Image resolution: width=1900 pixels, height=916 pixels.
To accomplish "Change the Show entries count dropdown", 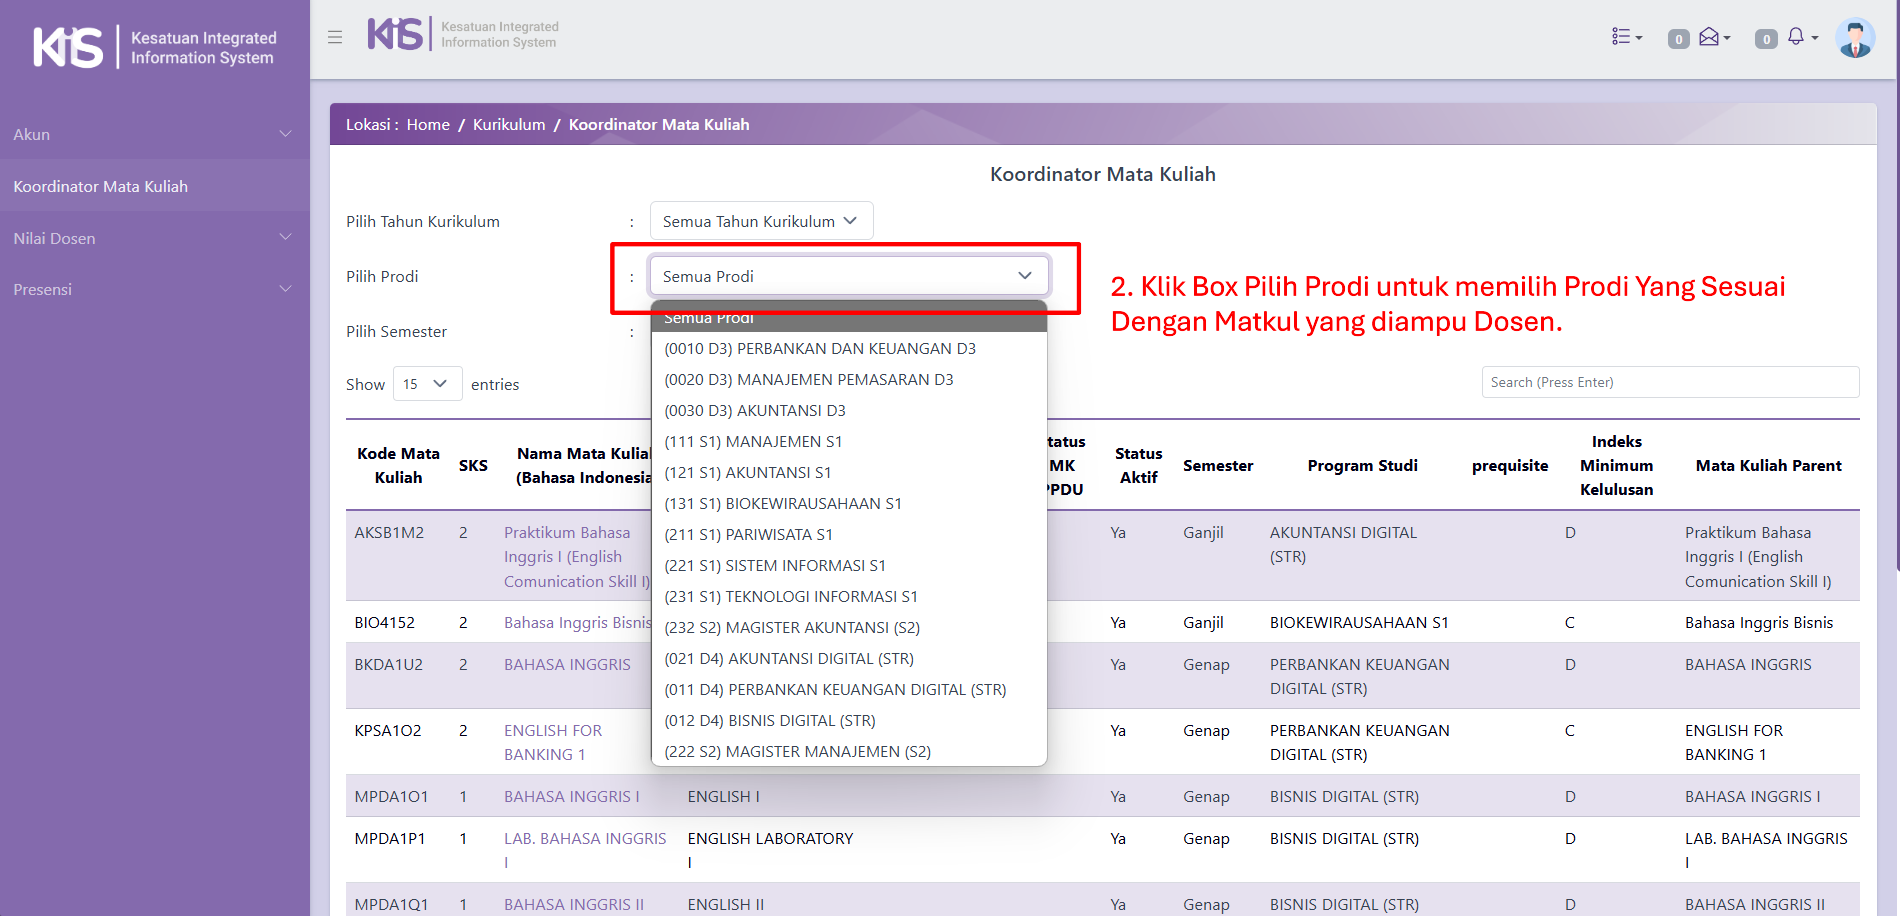I will pos(427,384).
